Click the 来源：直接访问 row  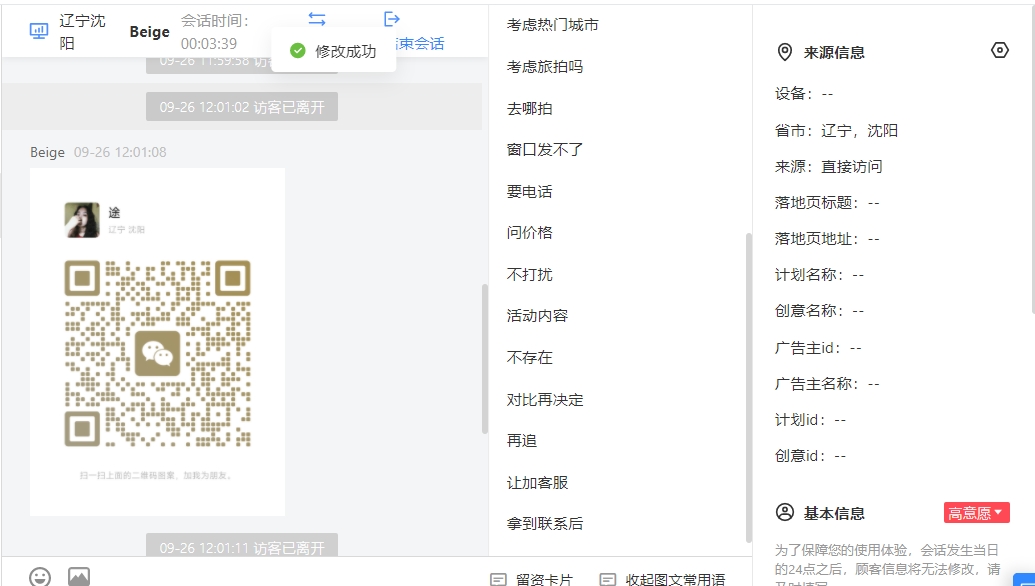pos(828,166)
